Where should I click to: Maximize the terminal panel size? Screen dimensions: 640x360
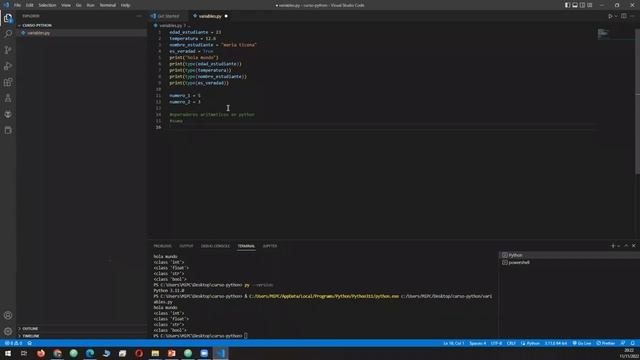pos(626,246)
